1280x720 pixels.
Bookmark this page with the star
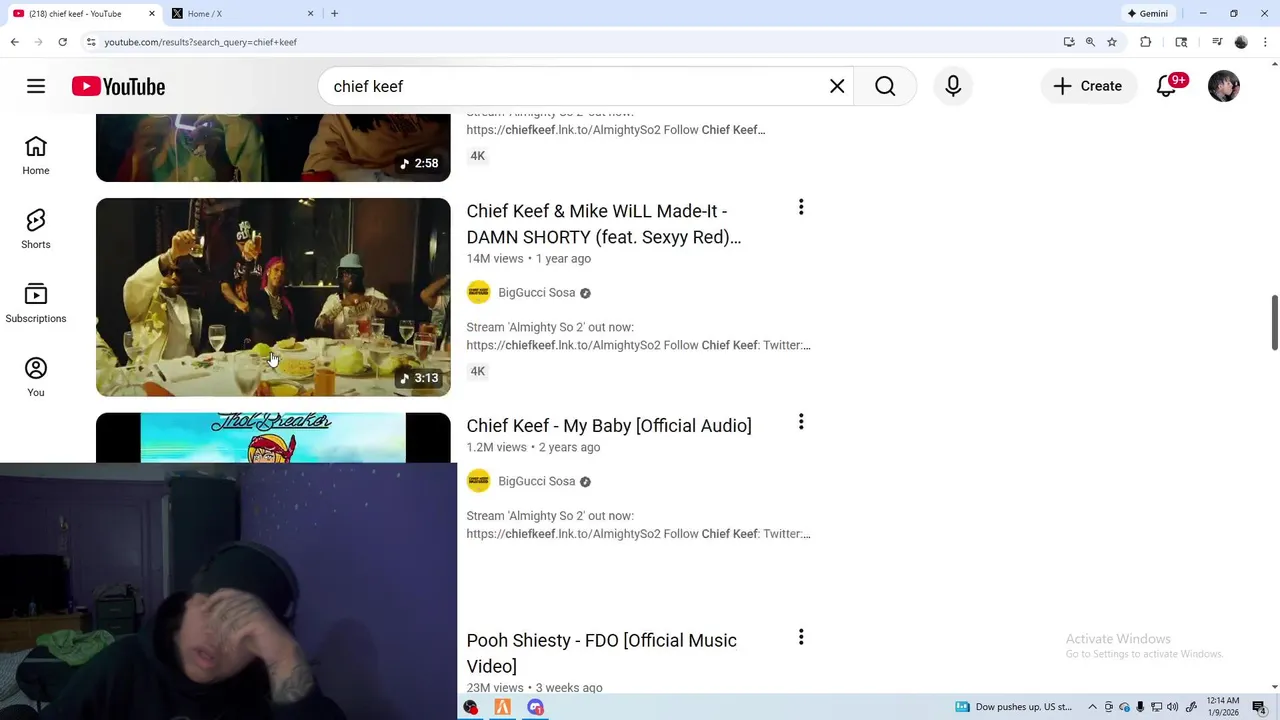(1112, 42)
